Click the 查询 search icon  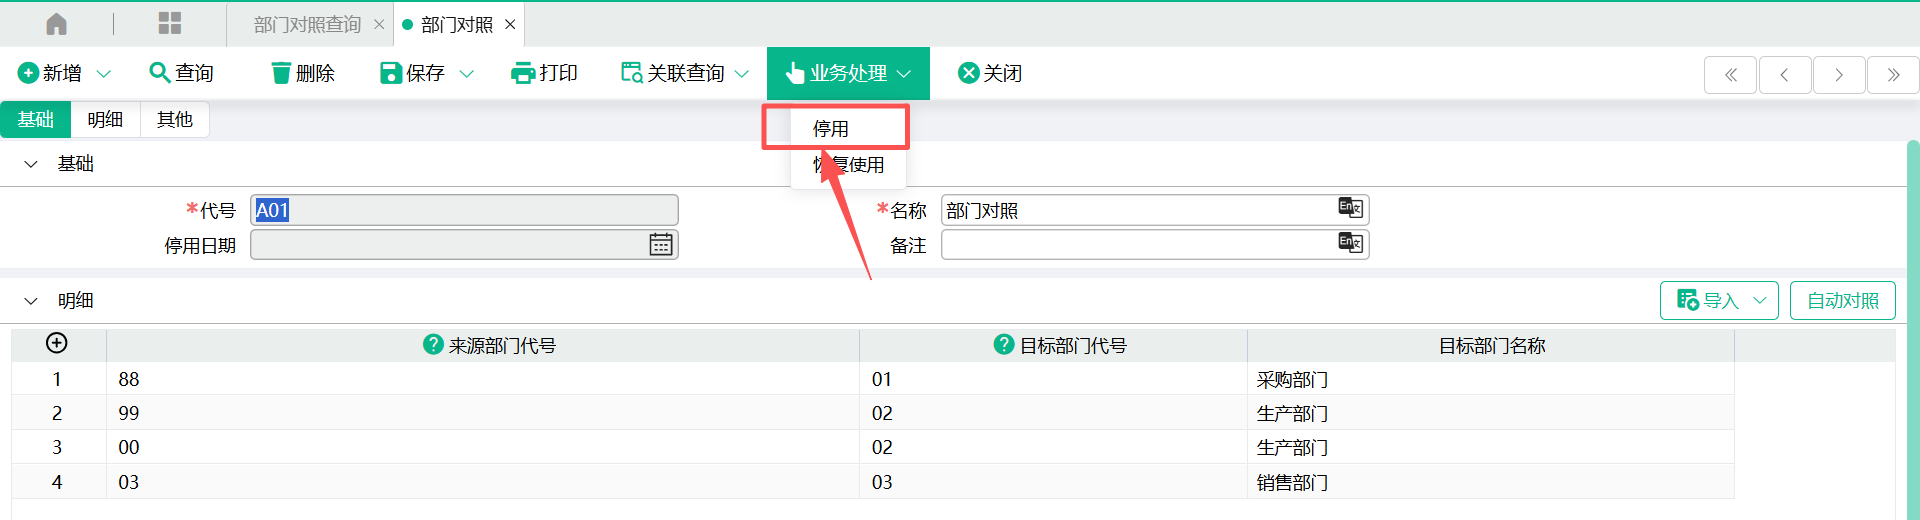[x=159, y=73]
